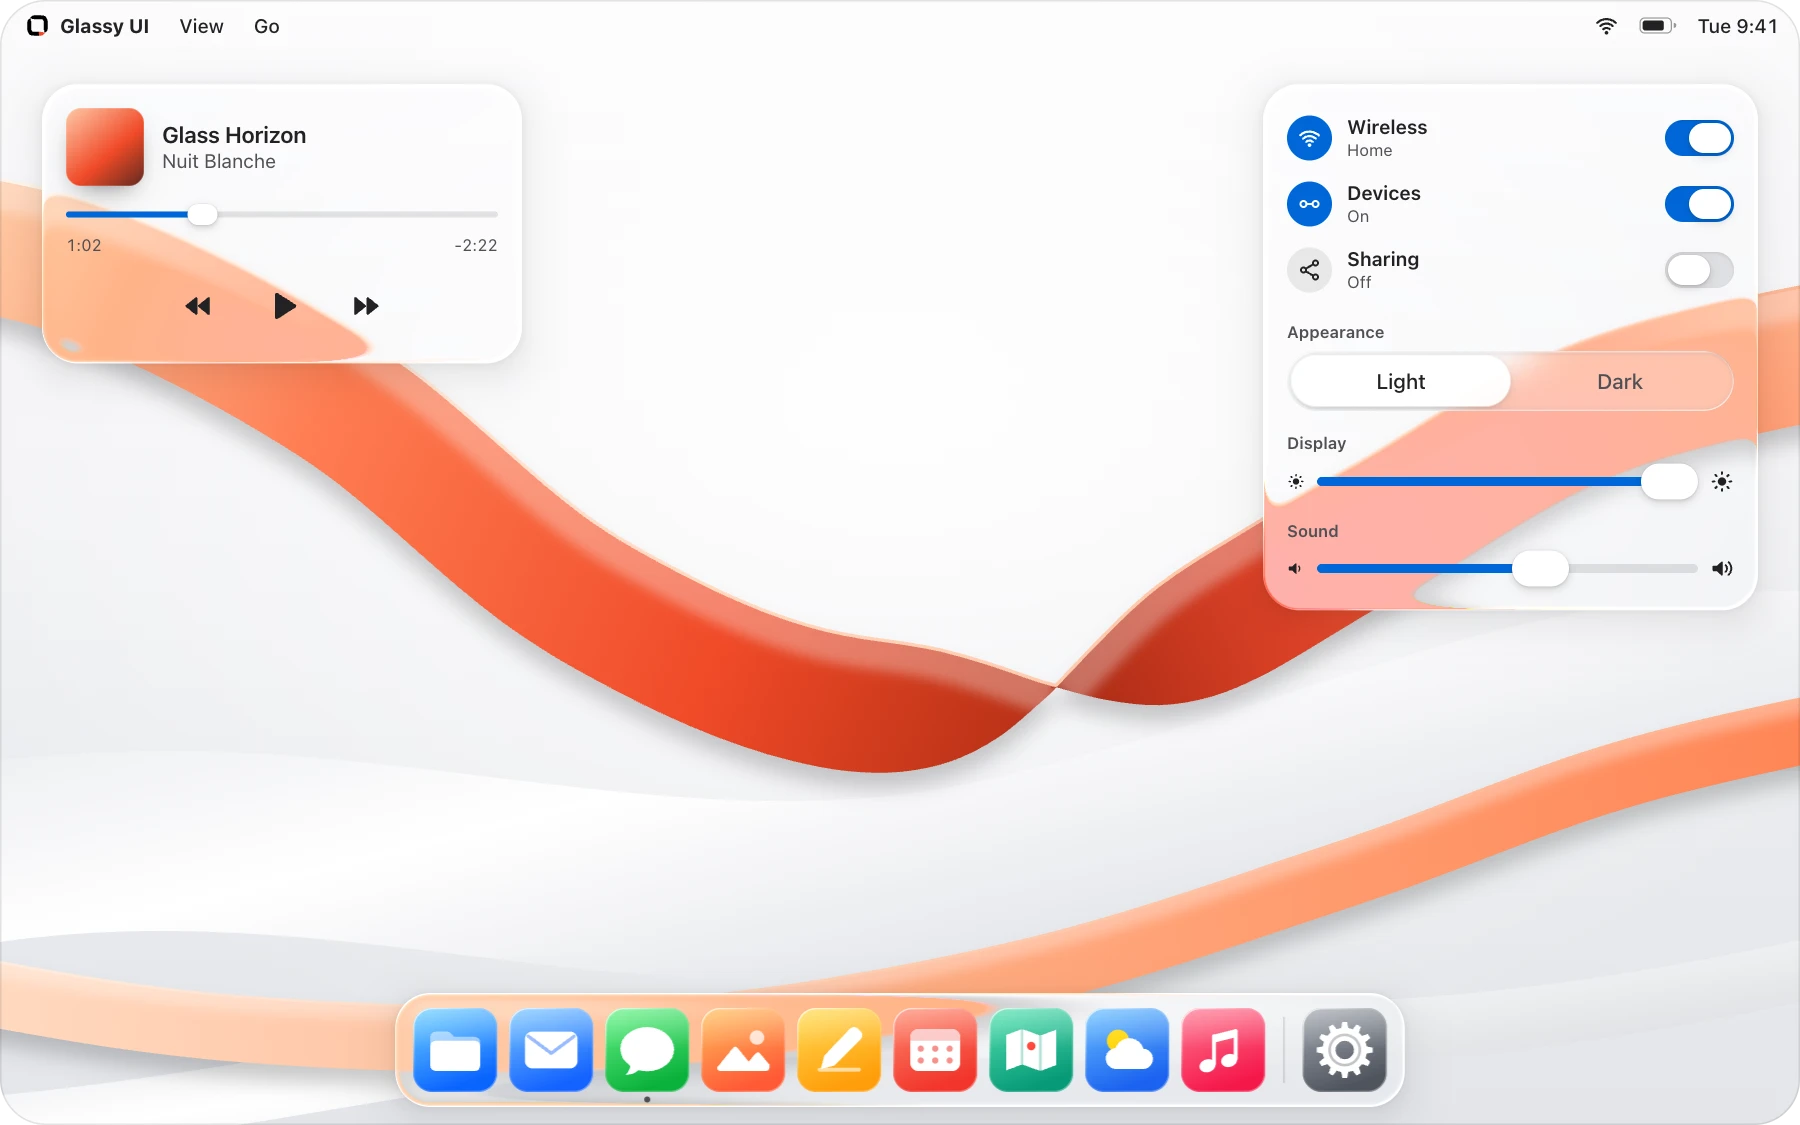This screenshot has width=1800, height=1125.
Task: Enable the Sharing toggle
Action: pyautogui.click(x=1699, y=270)
